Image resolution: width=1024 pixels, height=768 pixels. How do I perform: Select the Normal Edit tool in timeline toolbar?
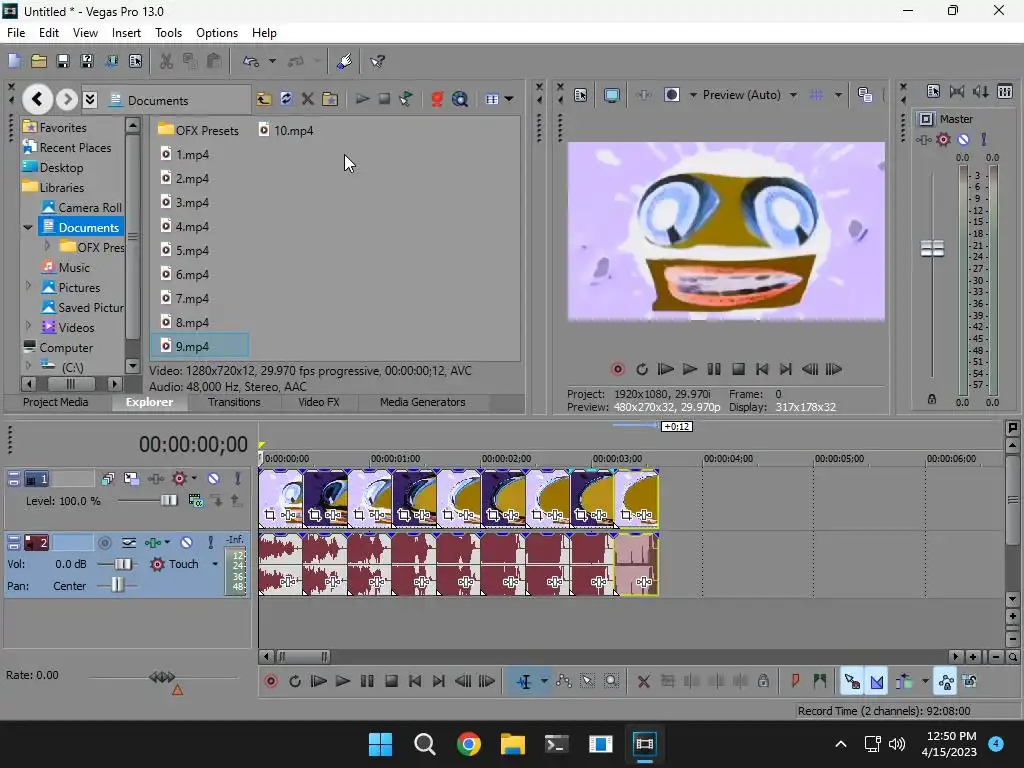[x=524, y=682]
